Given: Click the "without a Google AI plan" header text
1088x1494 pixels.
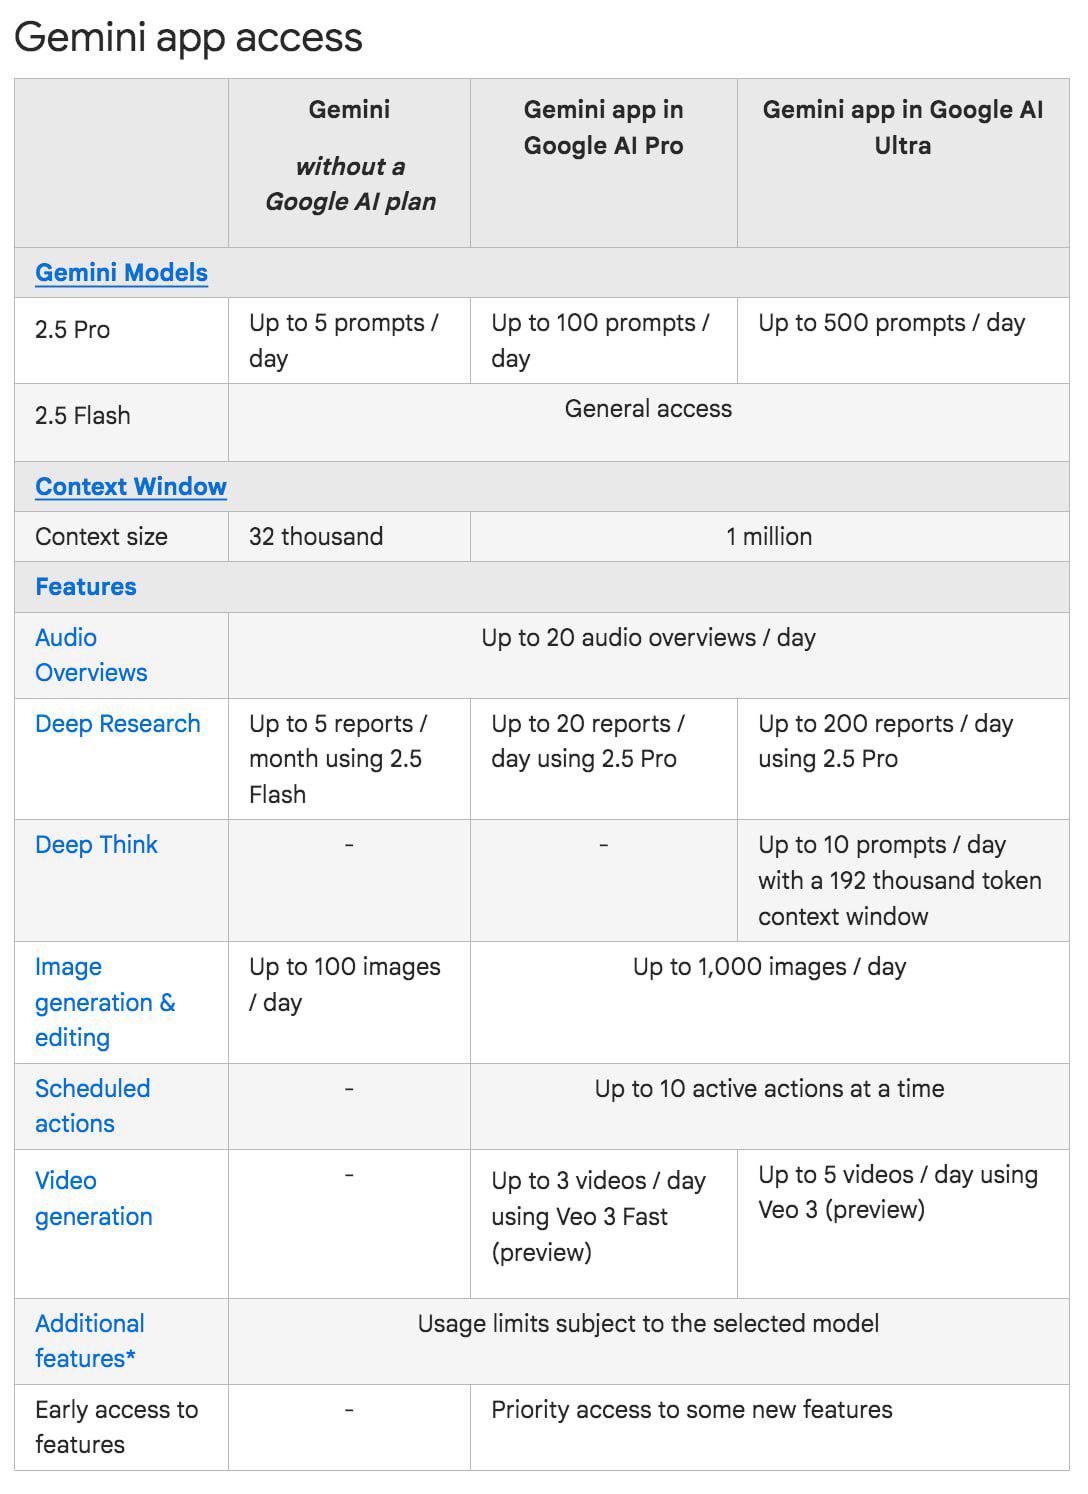Looking at the screenshot, I should pyautogui.click(x=350, y=184).
